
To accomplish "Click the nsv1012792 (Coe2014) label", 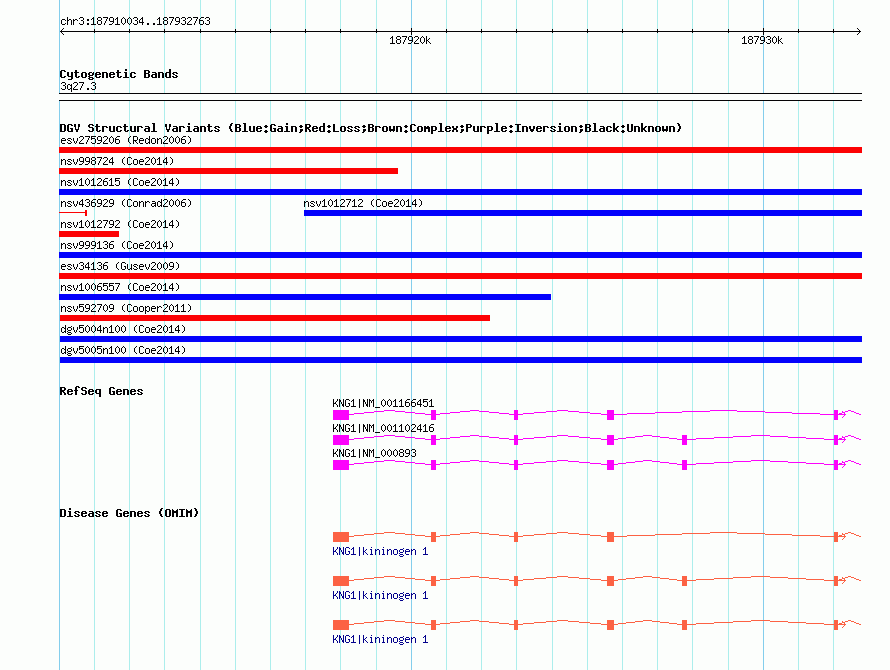I will click(x=120, y=224).
